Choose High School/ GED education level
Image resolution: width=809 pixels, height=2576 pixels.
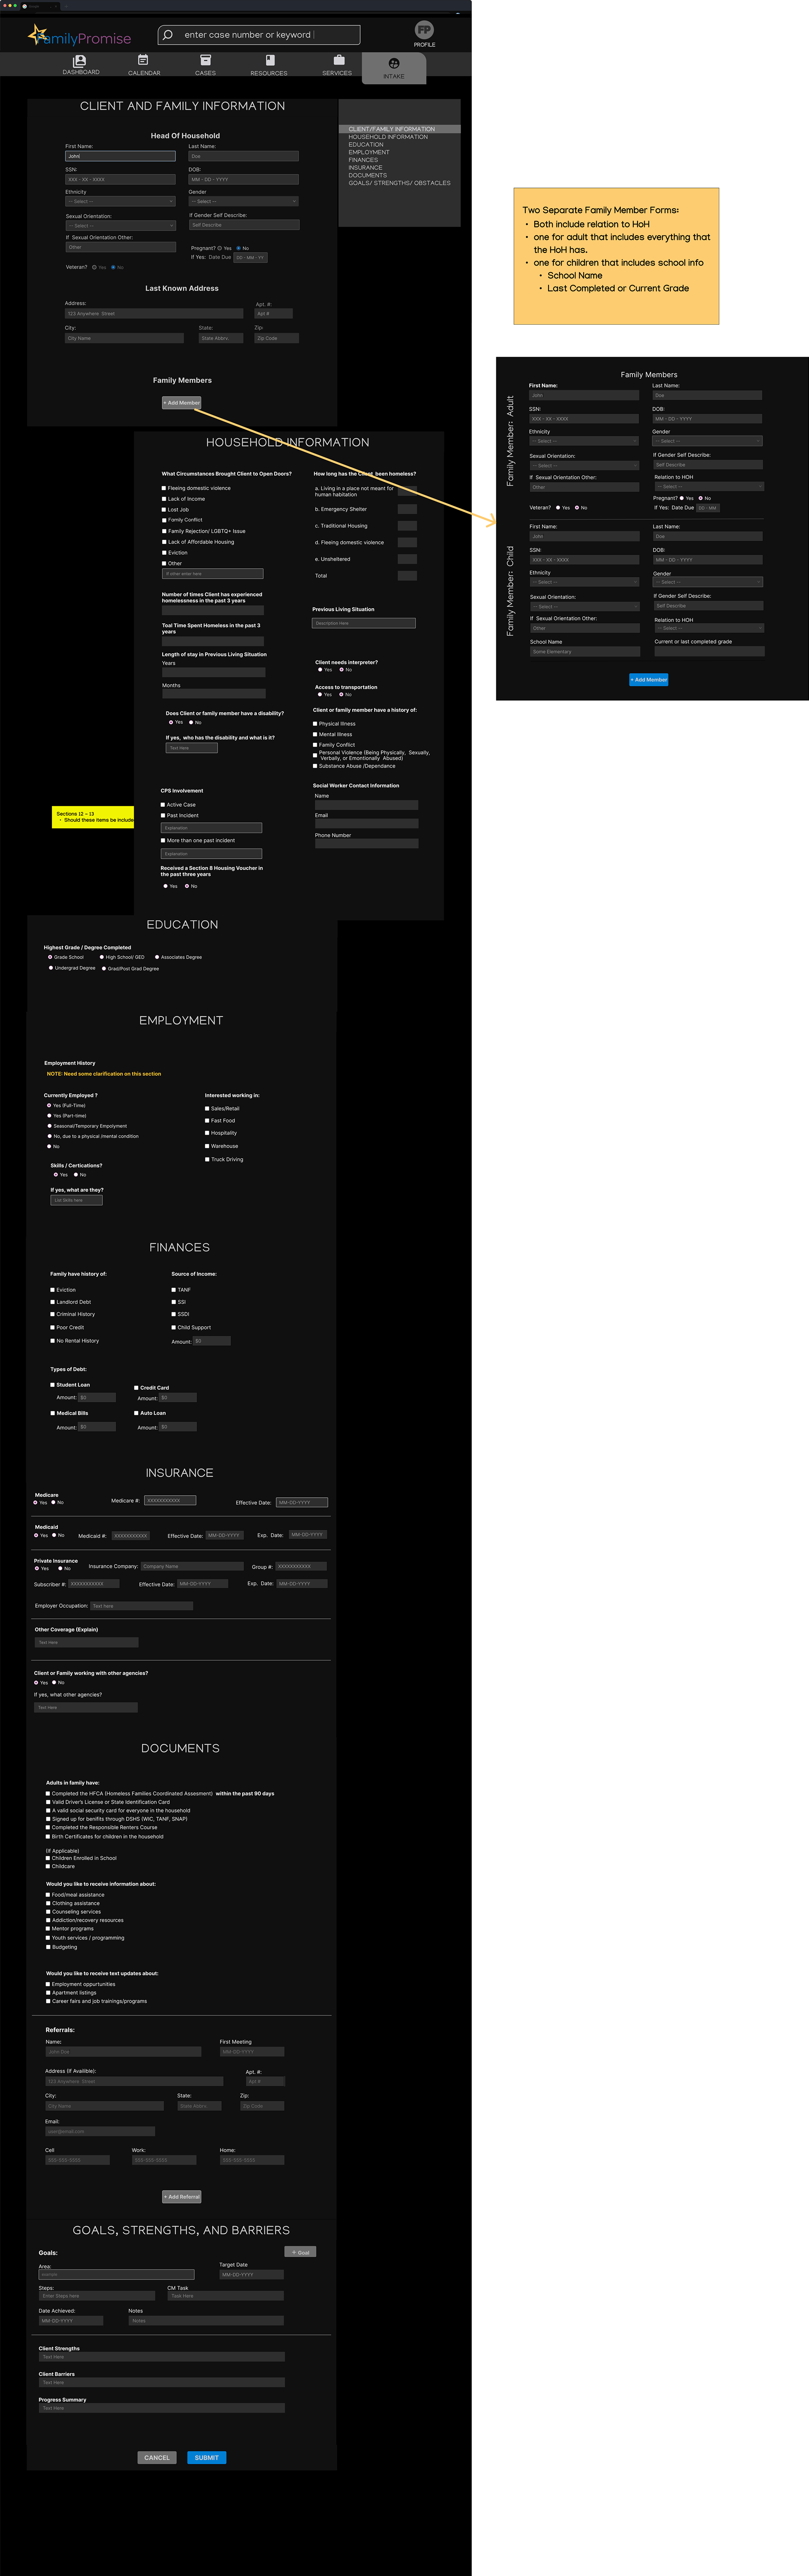coord(102,957)
